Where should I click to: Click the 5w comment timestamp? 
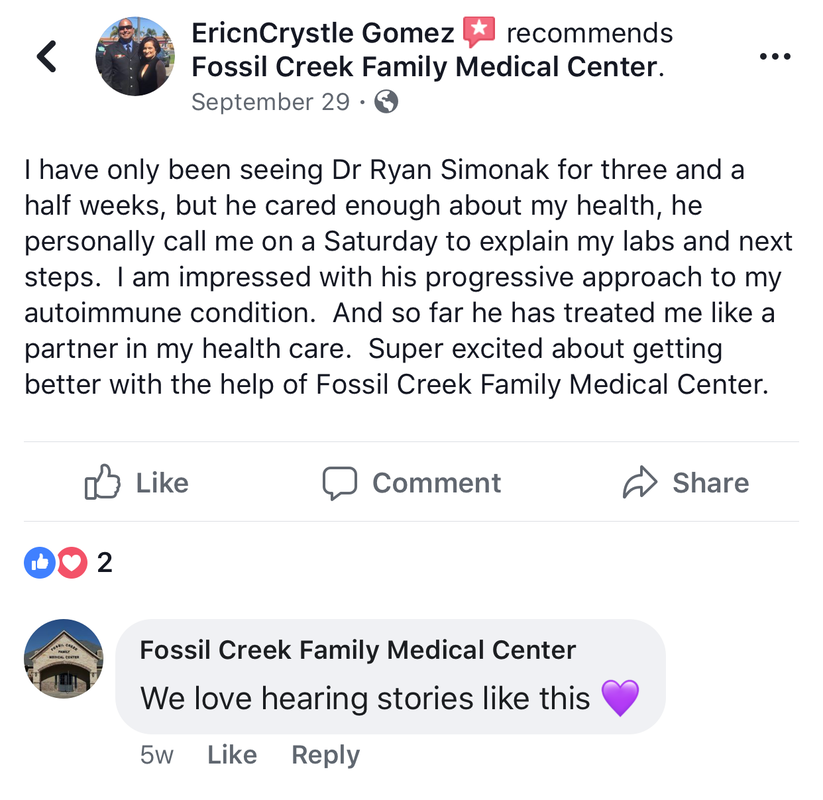pyautogui.click(x=157, y=755)
